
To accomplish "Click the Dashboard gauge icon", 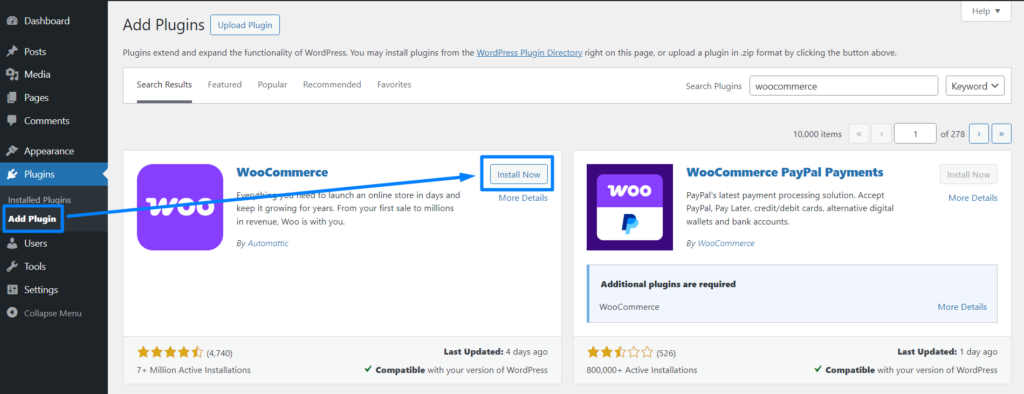I will tap(12, 21).
